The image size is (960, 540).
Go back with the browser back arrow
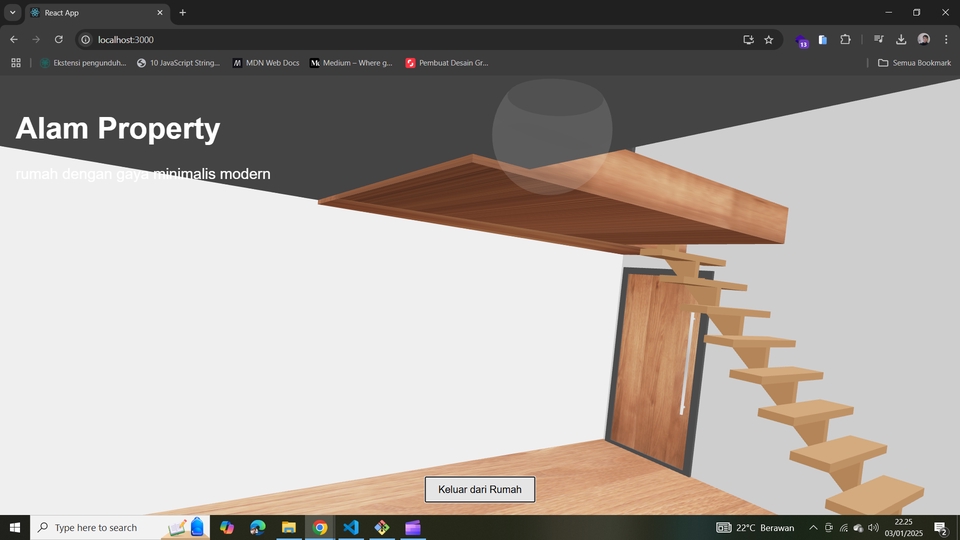13,40
